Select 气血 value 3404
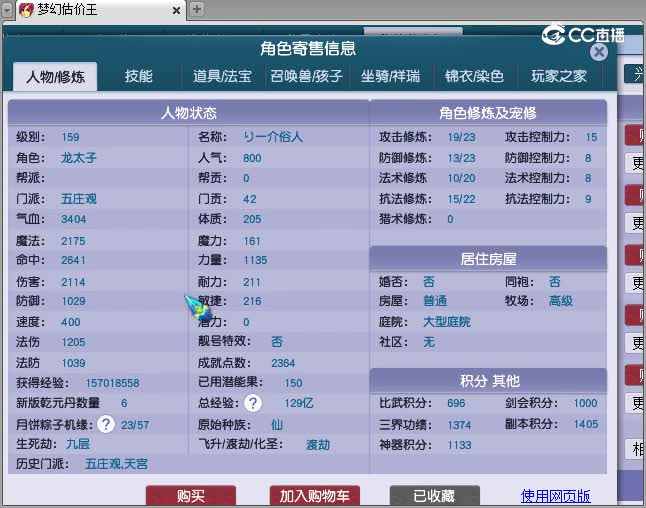Image resolution: width=646 pixels, height=508 pixels. coord(74,219)
